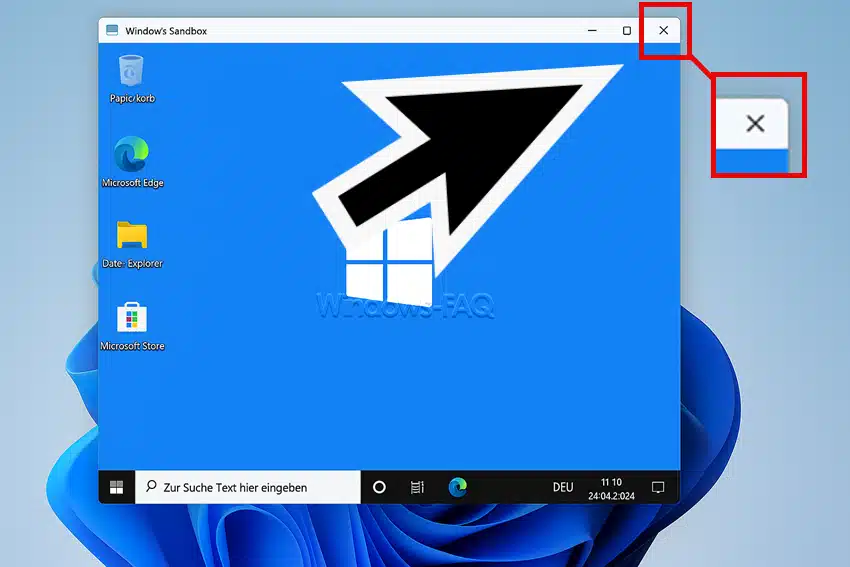The height and width of the screenshot is (567, 850).
Task: Maximize the Windows Sandbox window
Action: [627, 31]
